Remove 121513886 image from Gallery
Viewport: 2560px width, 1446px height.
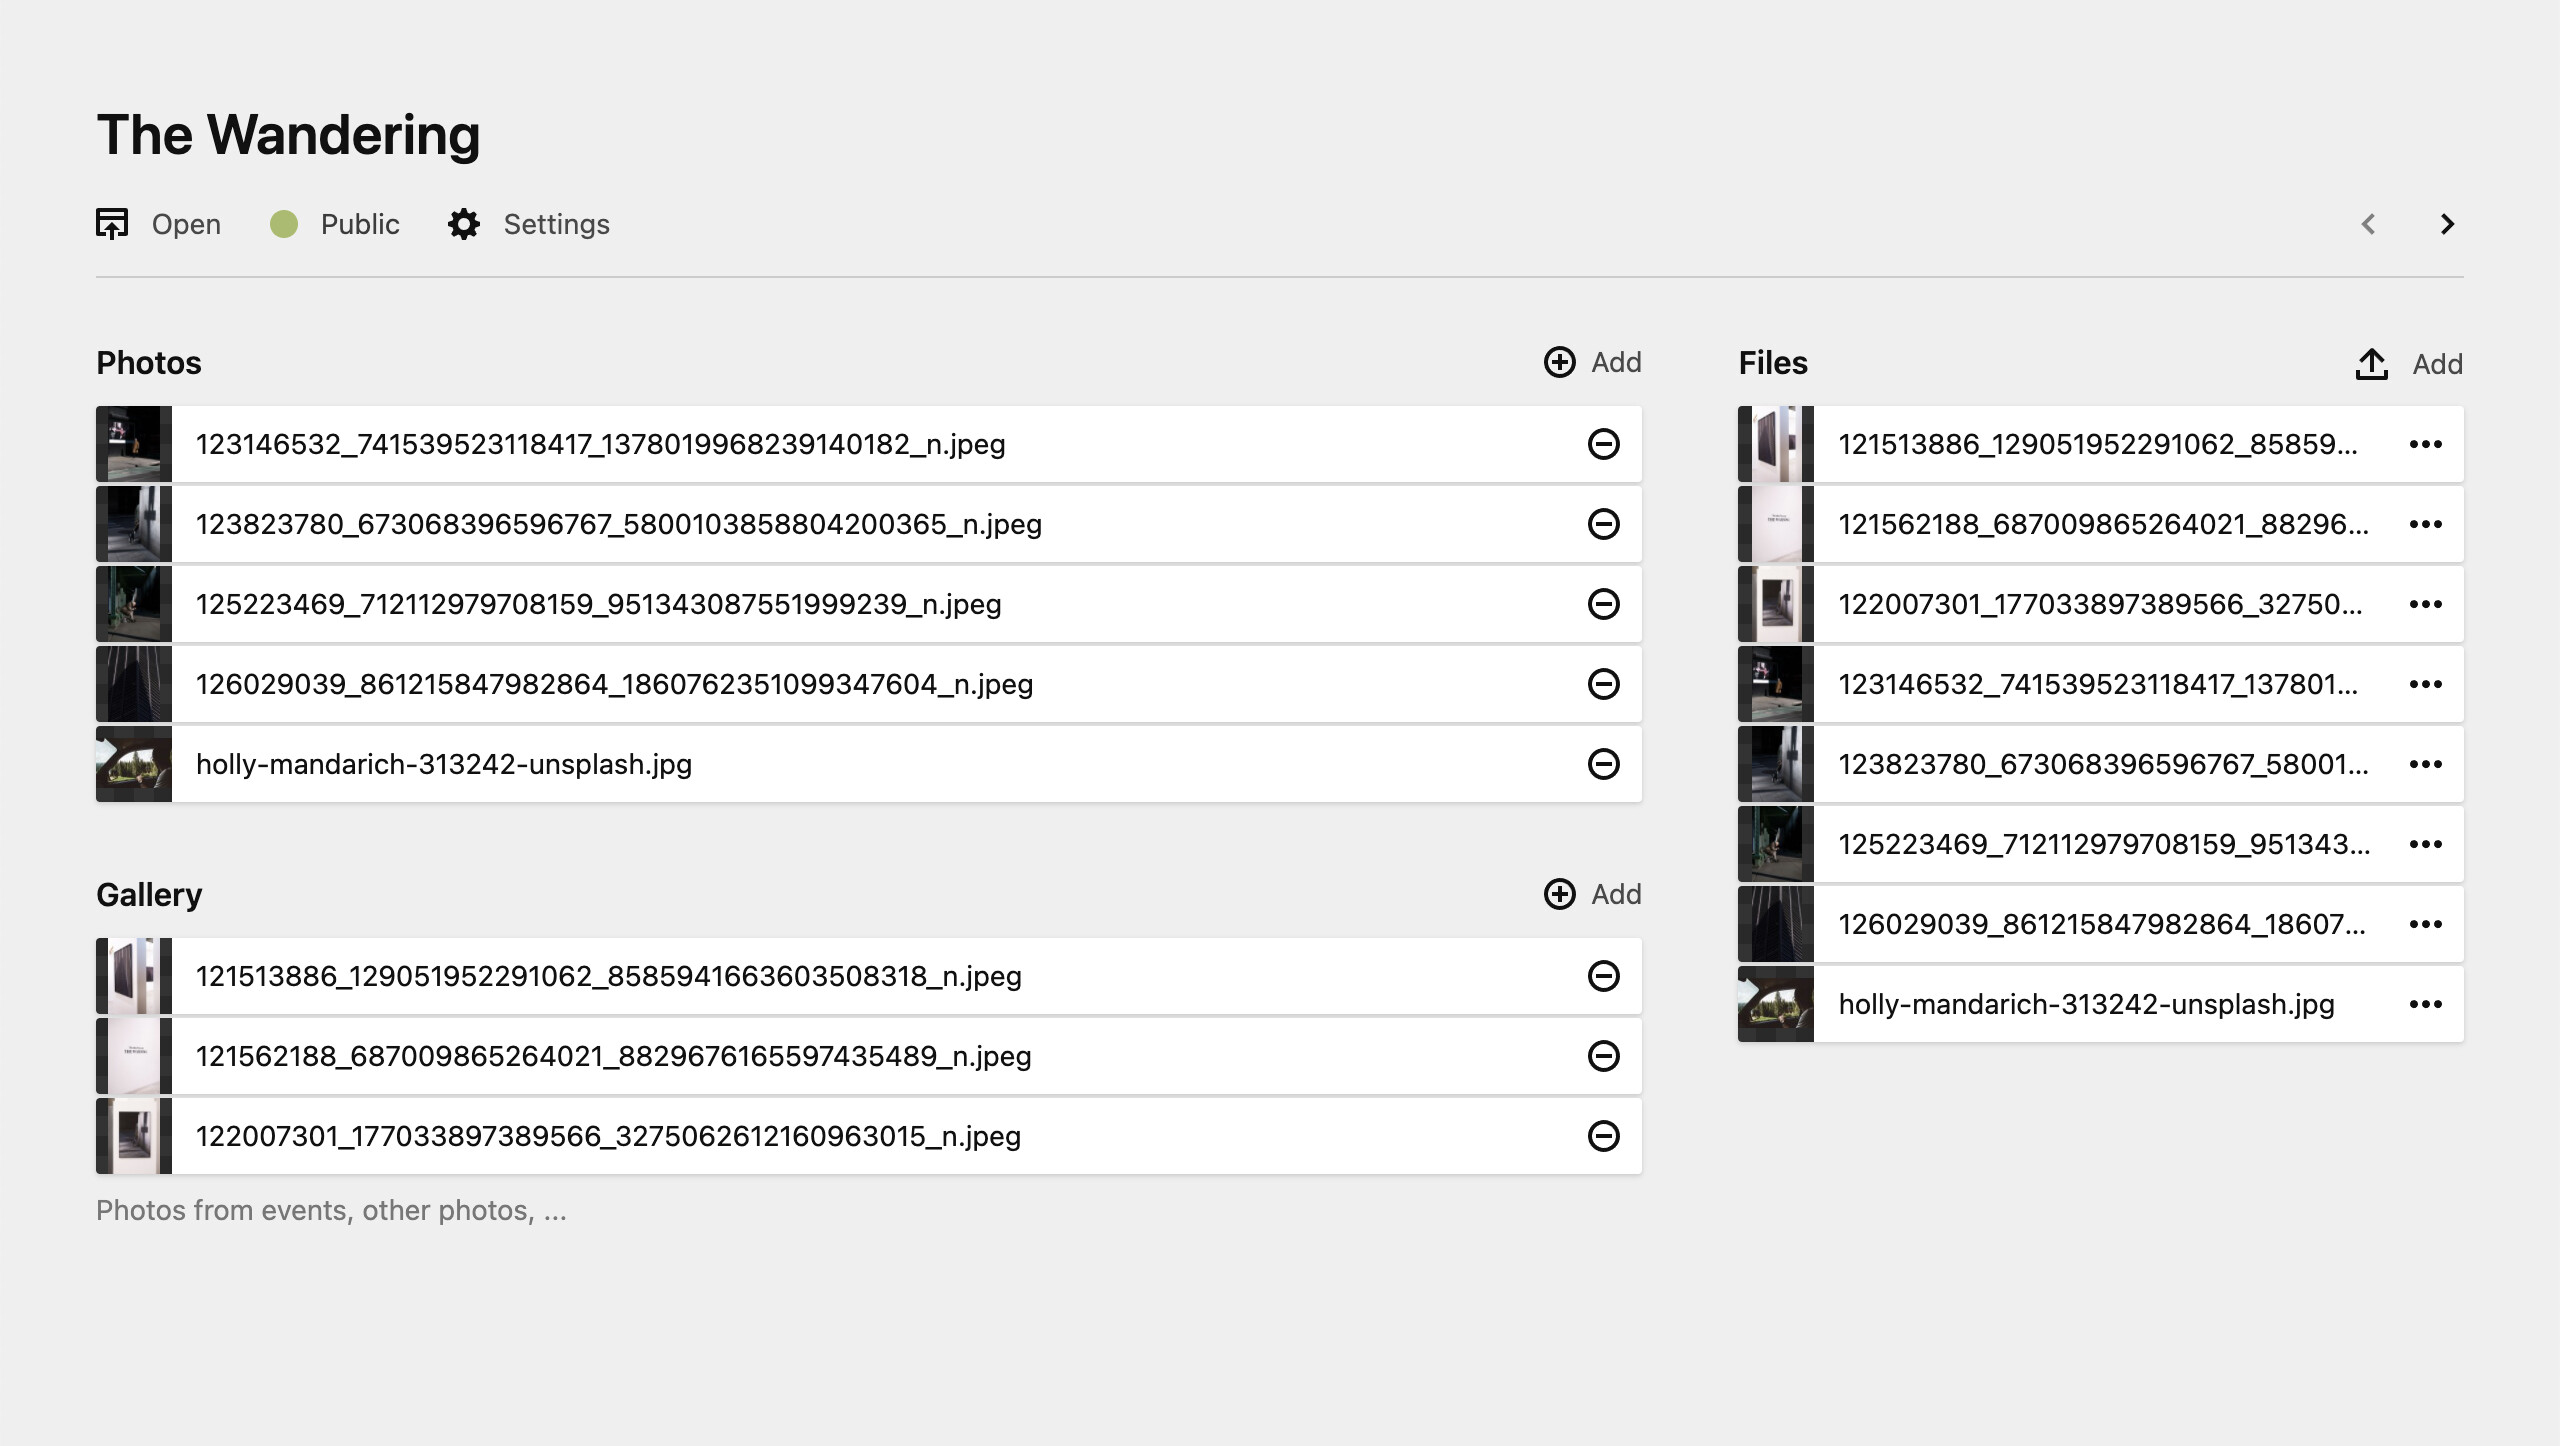(x=1604, y=976)
